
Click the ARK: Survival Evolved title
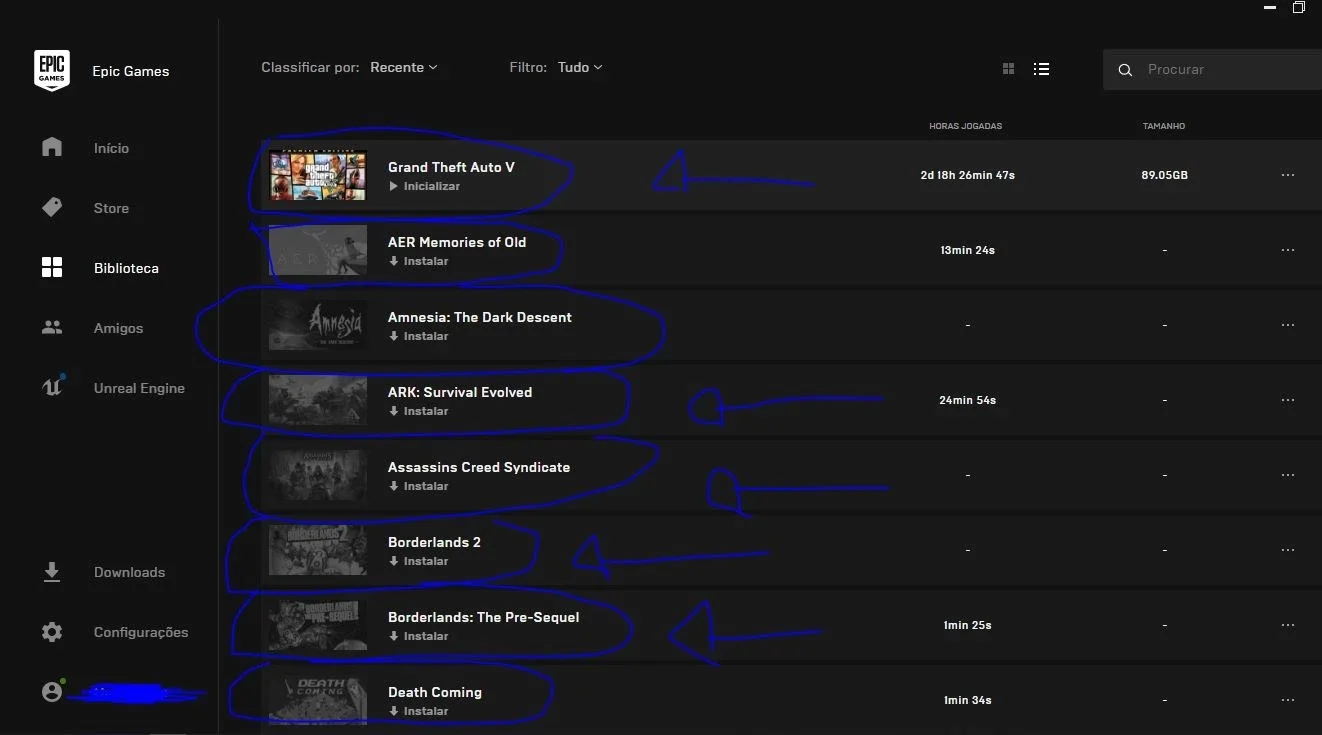pyautogui.click(x=460, y=392)
